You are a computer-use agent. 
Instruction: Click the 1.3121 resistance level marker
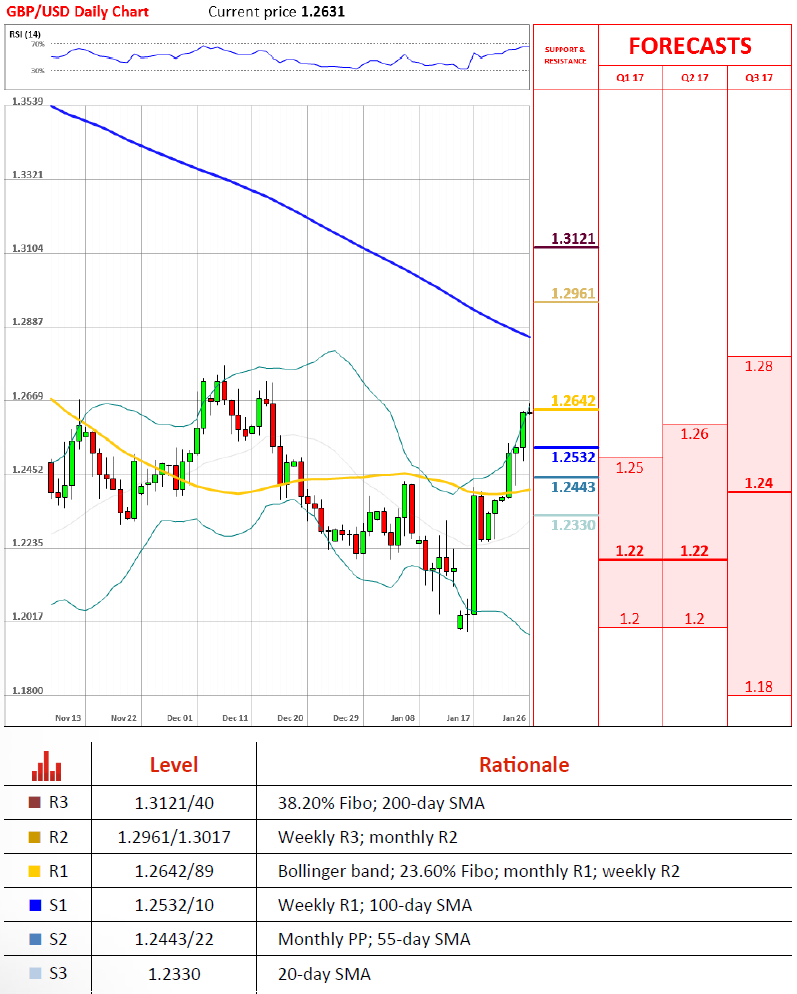(573, 238)
